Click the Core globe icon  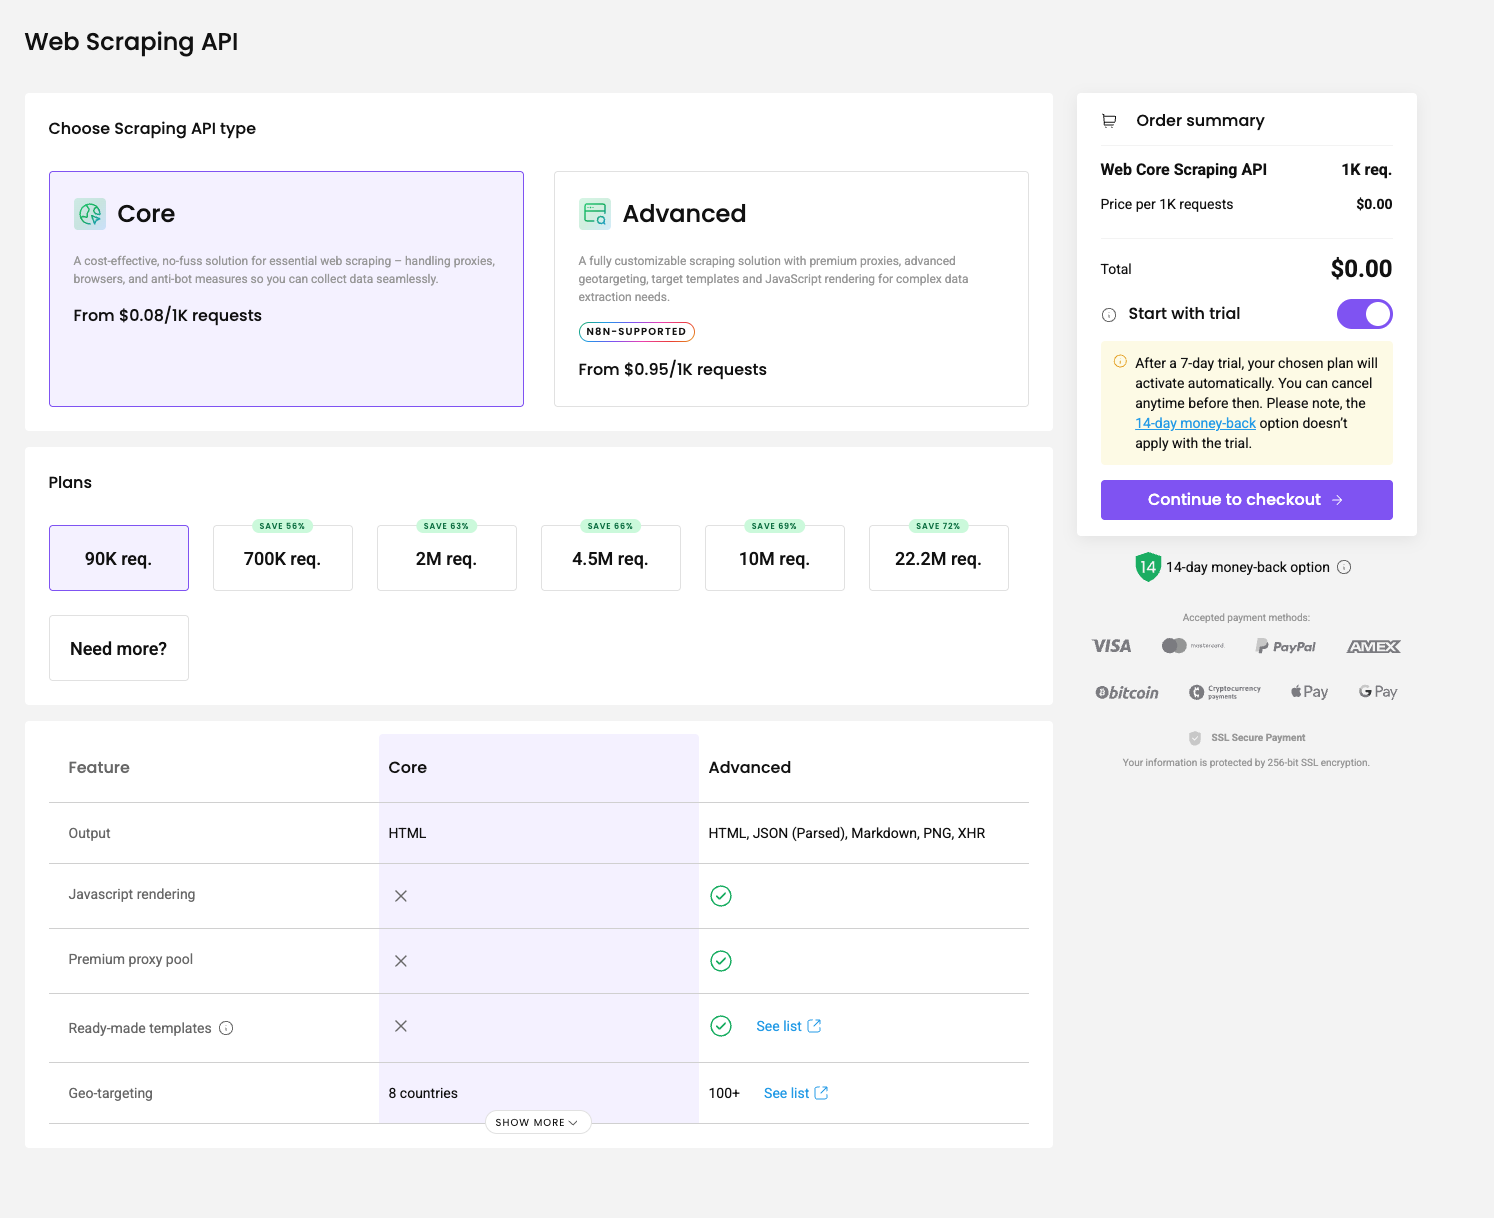coord(90,214)
